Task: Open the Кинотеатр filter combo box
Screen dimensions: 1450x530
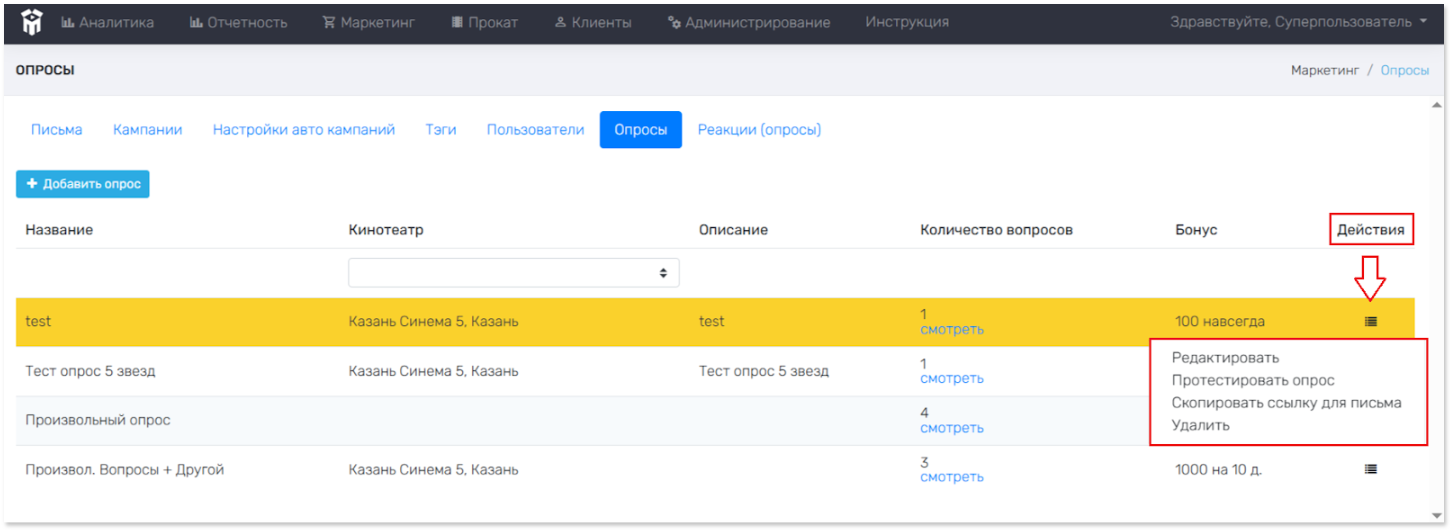Action: tap(513, 273)
